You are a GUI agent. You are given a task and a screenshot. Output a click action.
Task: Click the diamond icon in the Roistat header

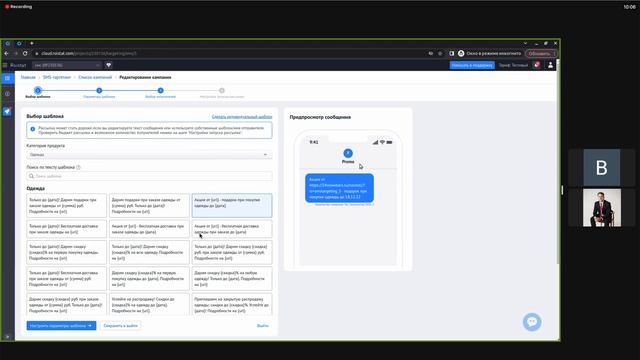point(109,65)
